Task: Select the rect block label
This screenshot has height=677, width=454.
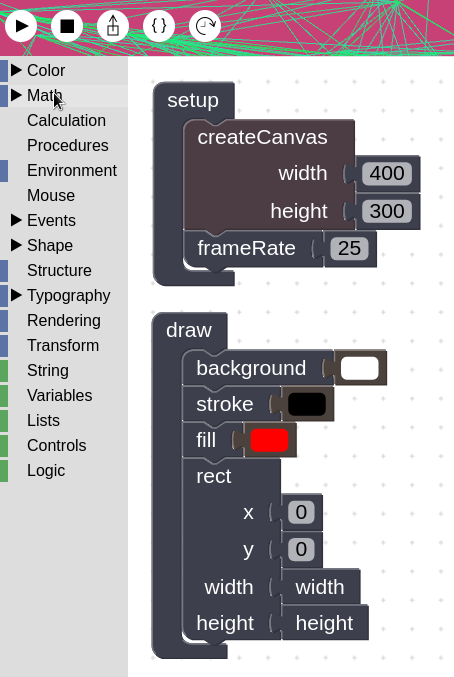Action: pyautogui.click(x=214, y=476)
